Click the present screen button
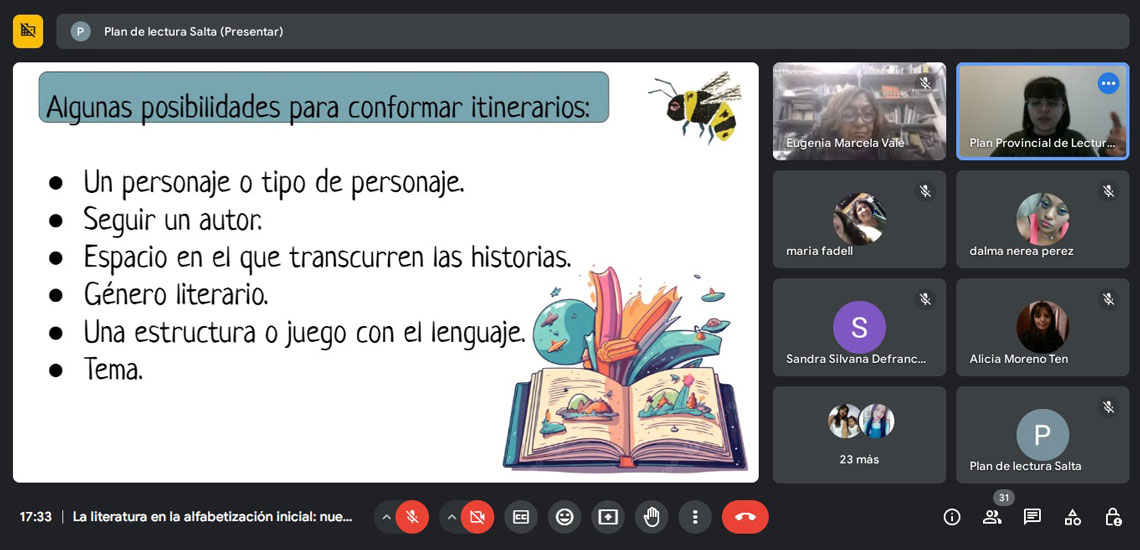 coord(608,517)
